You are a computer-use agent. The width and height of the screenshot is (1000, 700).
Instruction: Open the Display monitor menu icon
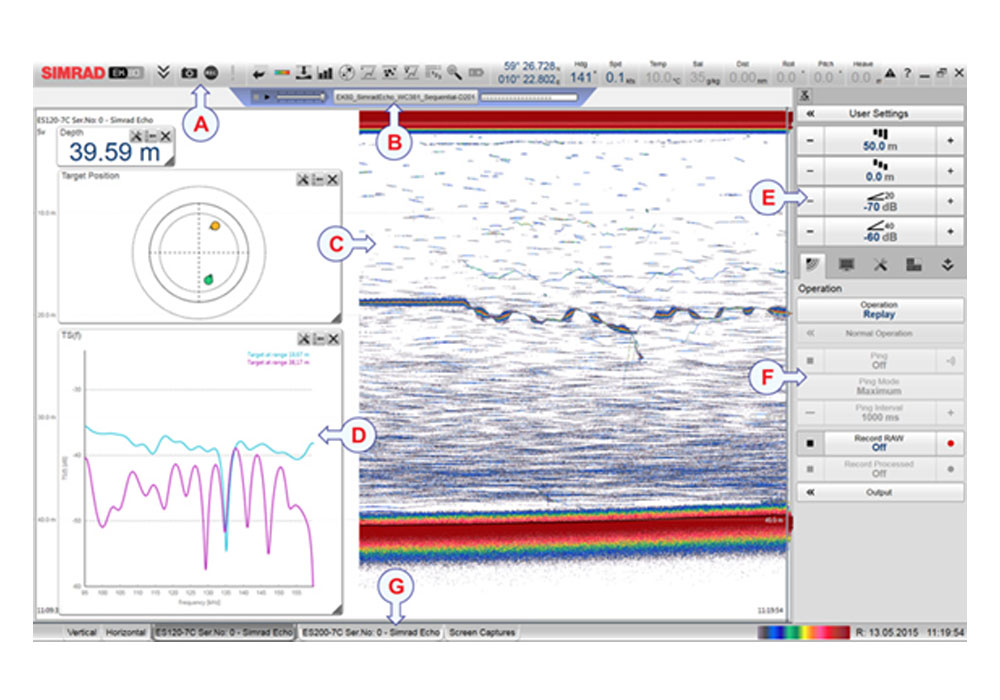pos(848,265)
